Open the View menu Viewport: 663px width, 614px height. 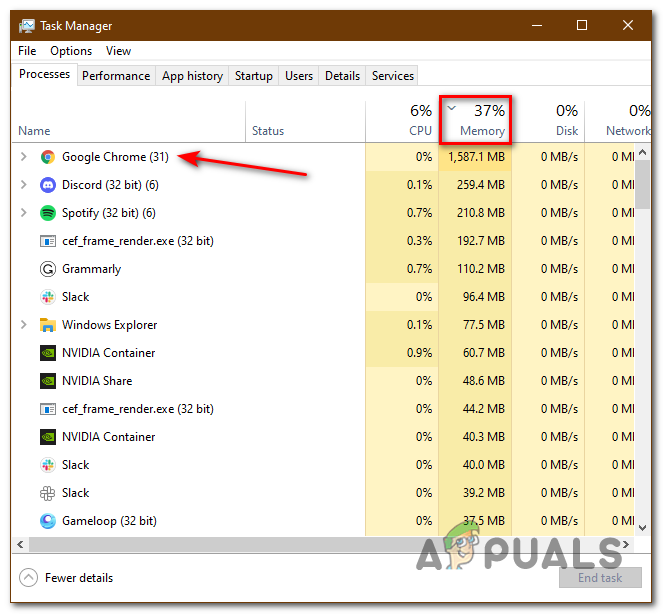pos(118,51)
